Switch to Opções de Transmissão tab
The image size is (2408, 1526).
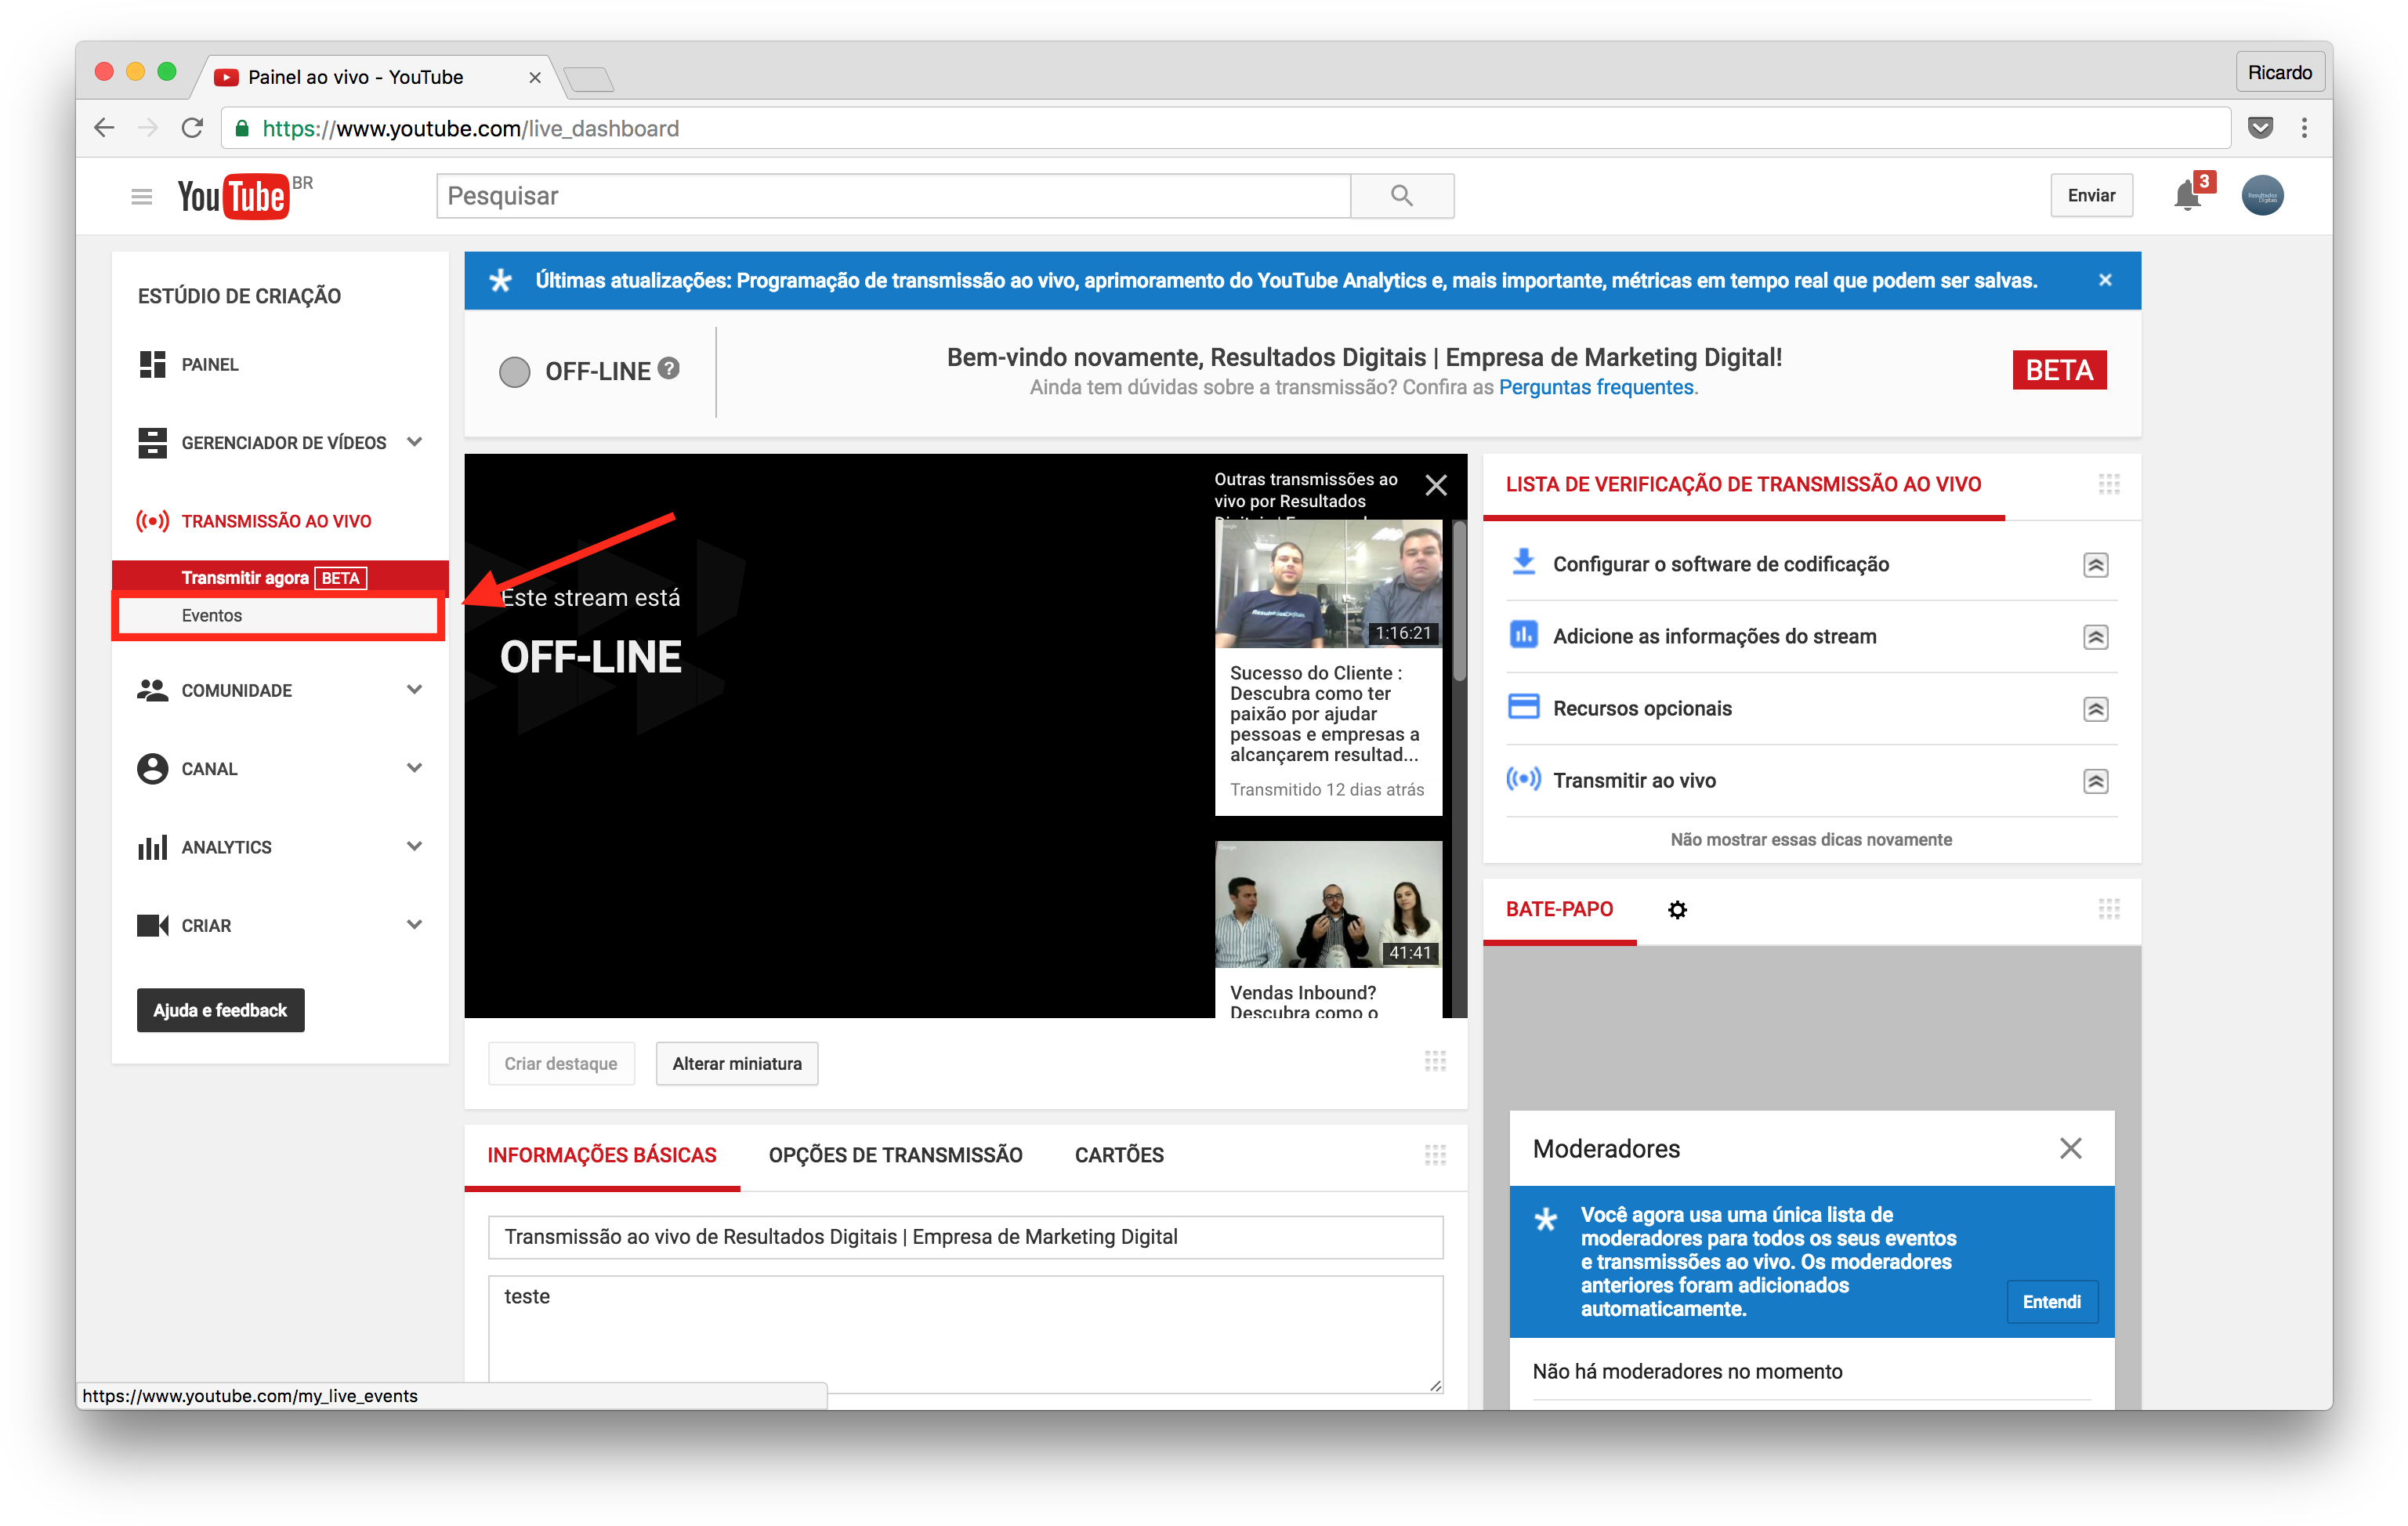[x=895, y=1155]
